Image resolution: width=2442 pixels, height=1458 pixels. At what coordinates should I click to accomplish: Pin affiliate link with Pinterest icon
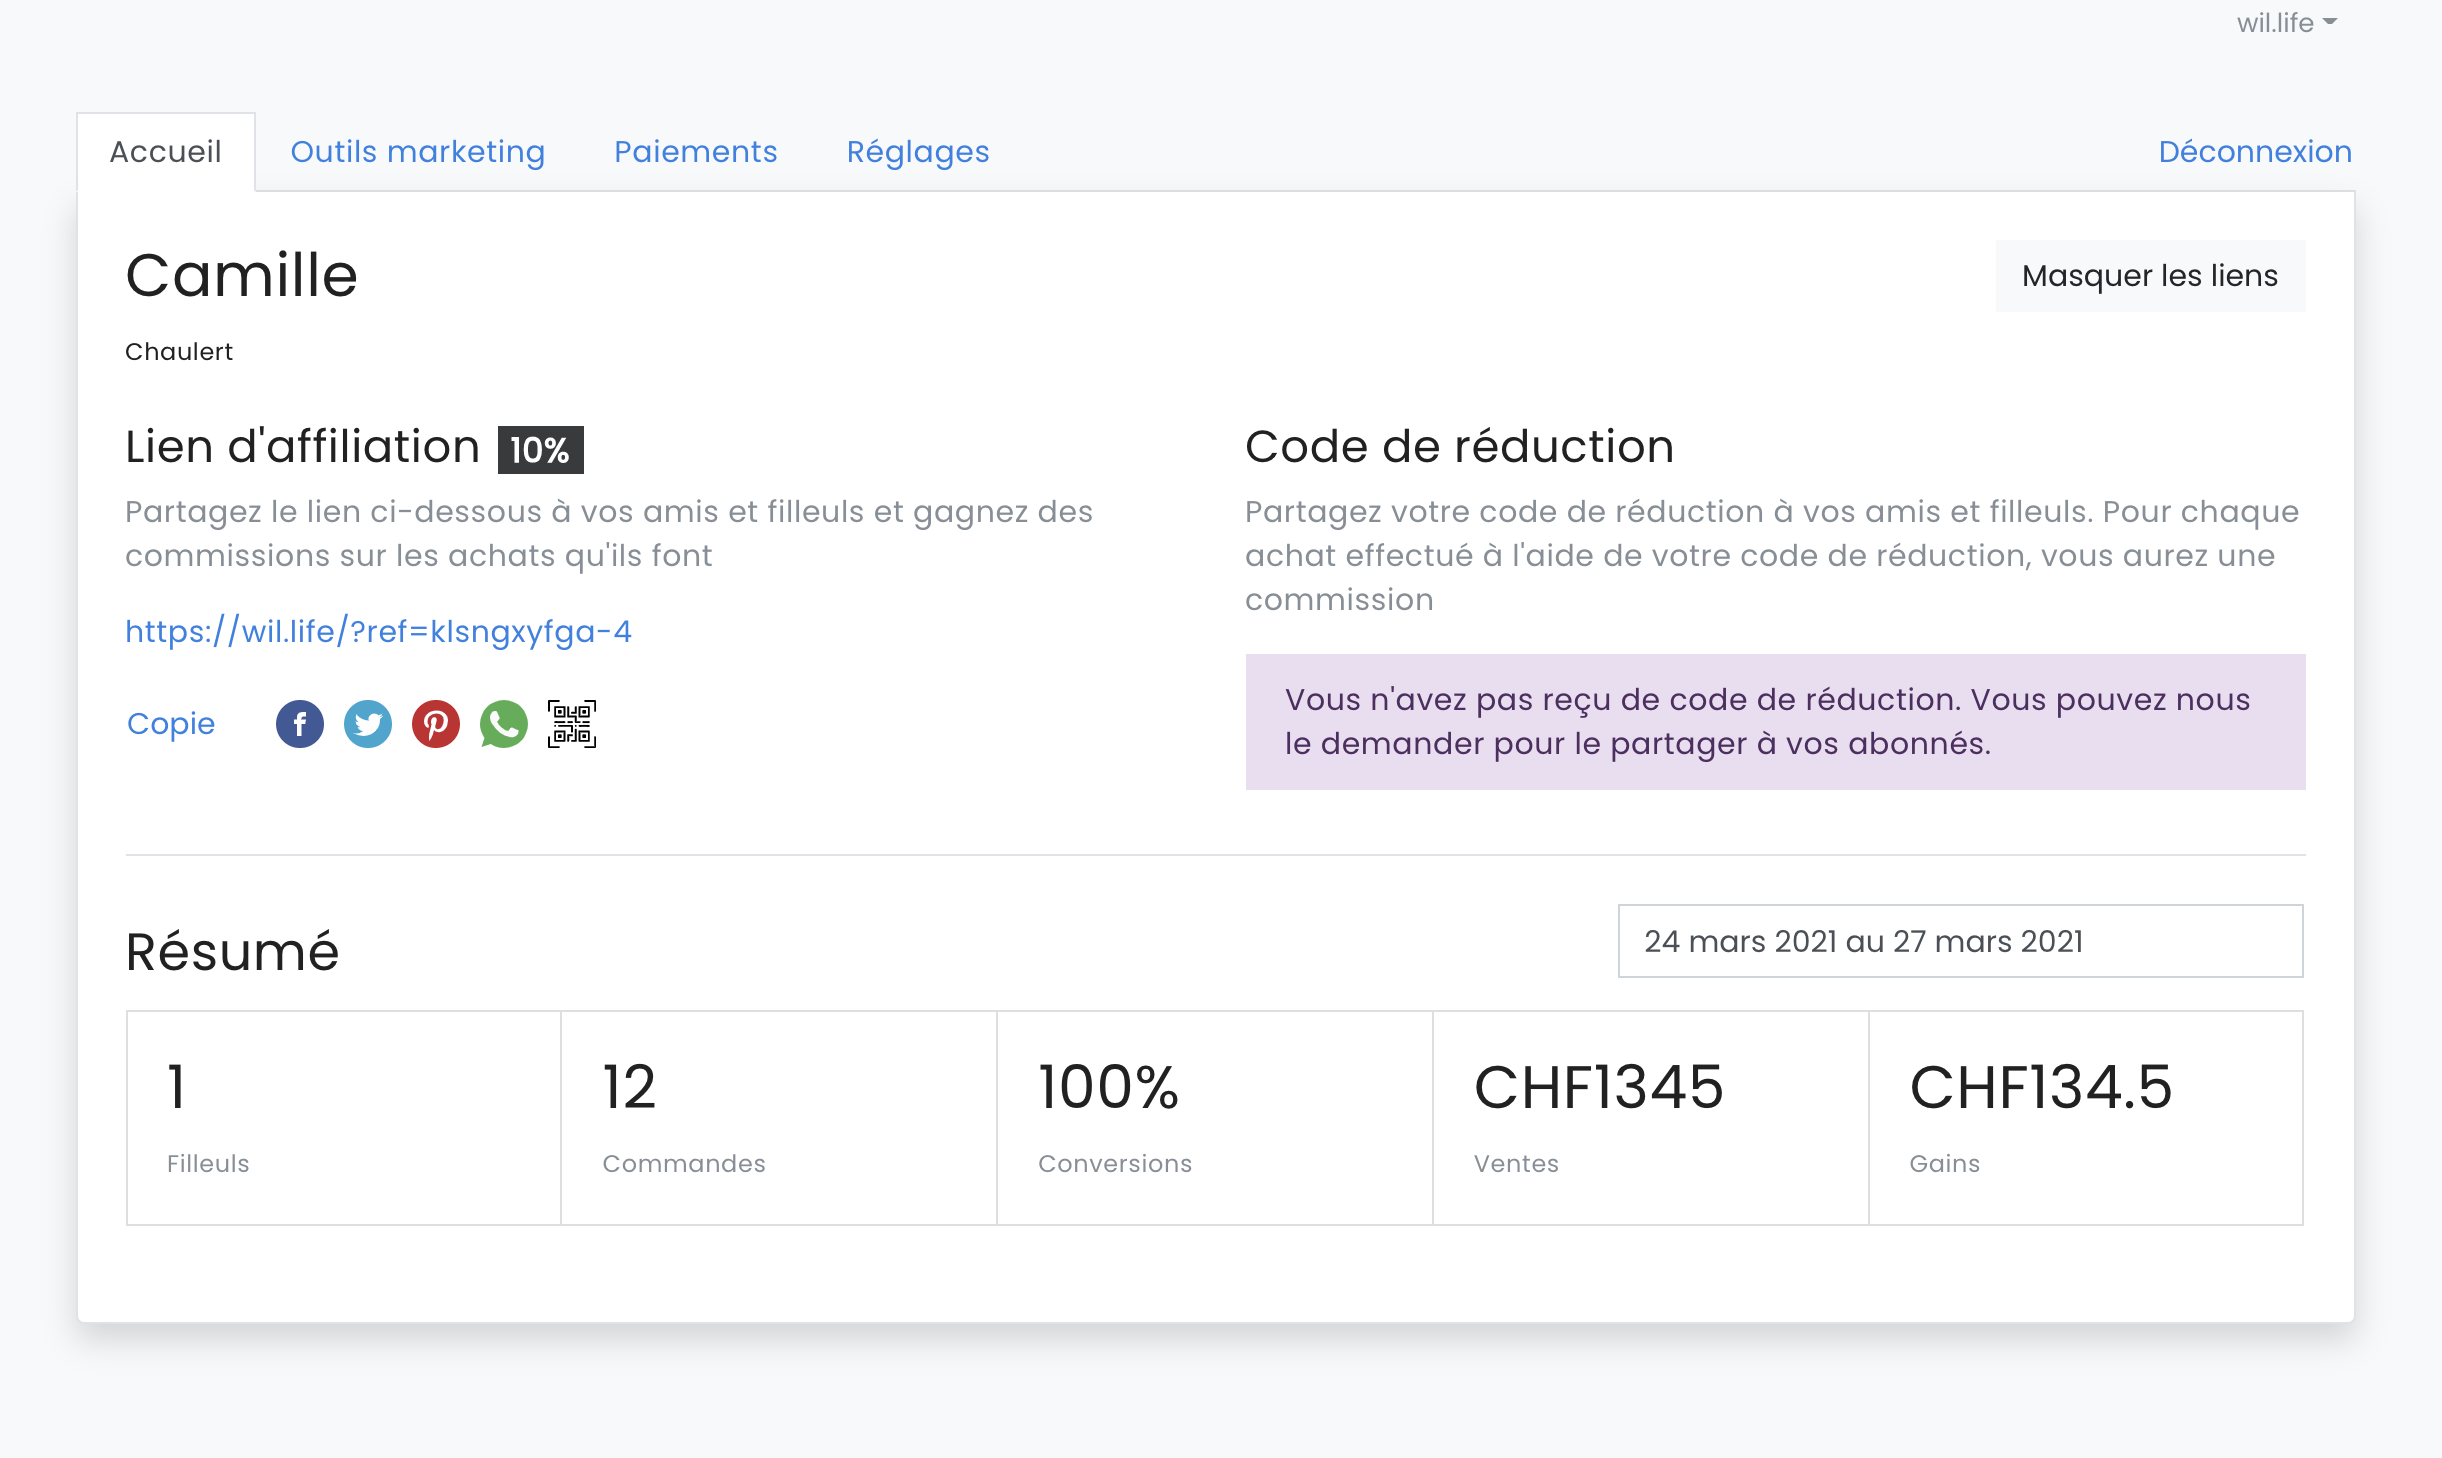(436, 724)
